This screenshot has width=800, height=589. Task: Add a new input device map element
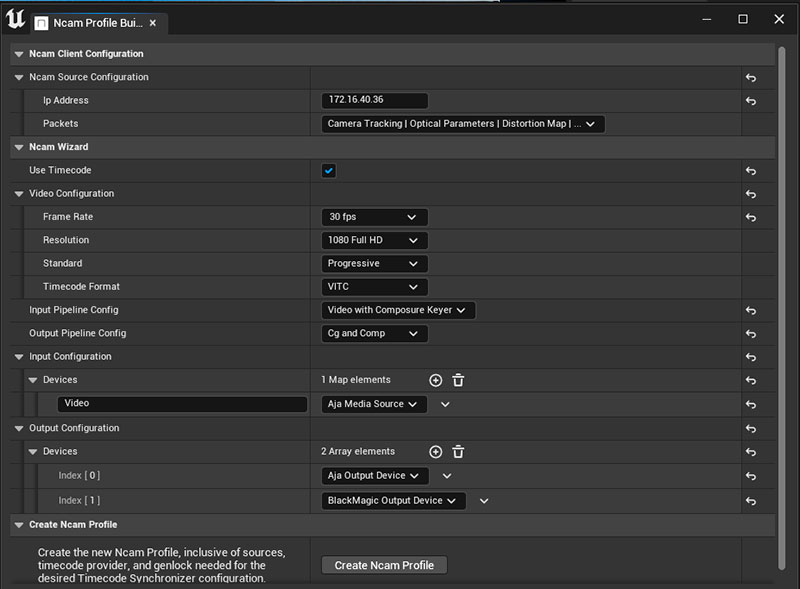coord(435,380)
